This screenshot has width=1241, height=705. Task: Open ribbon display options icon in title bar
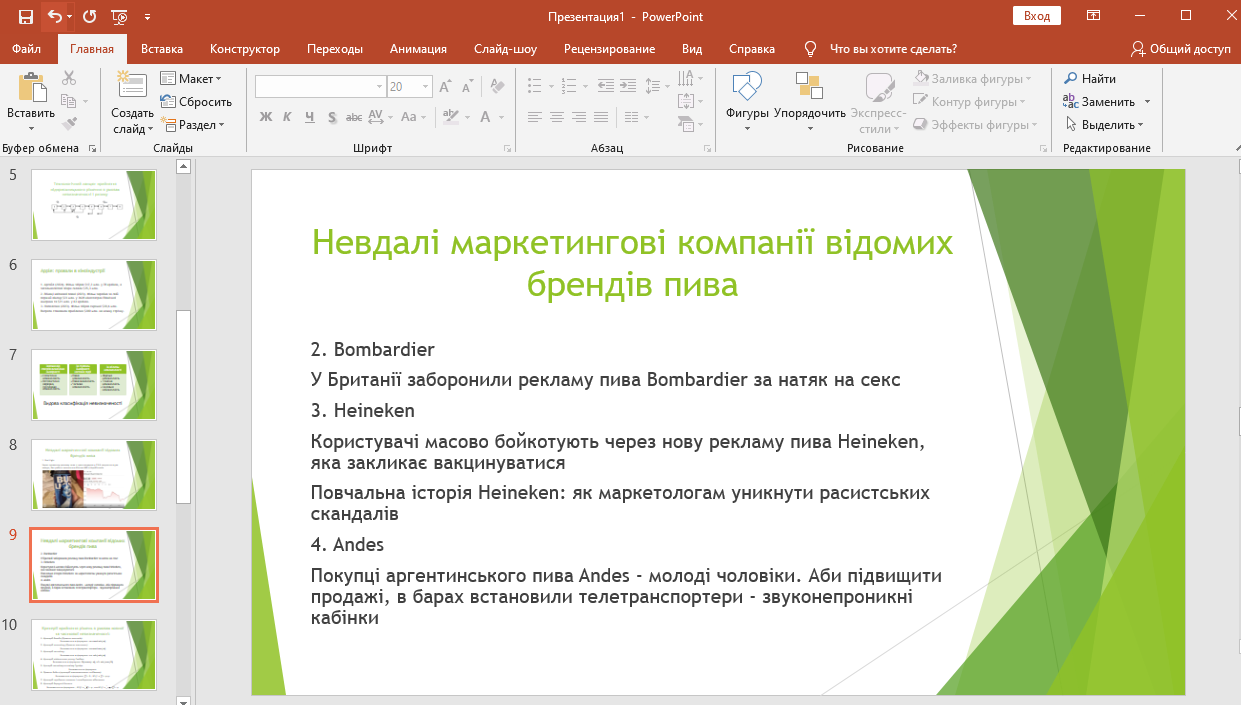1094,16
